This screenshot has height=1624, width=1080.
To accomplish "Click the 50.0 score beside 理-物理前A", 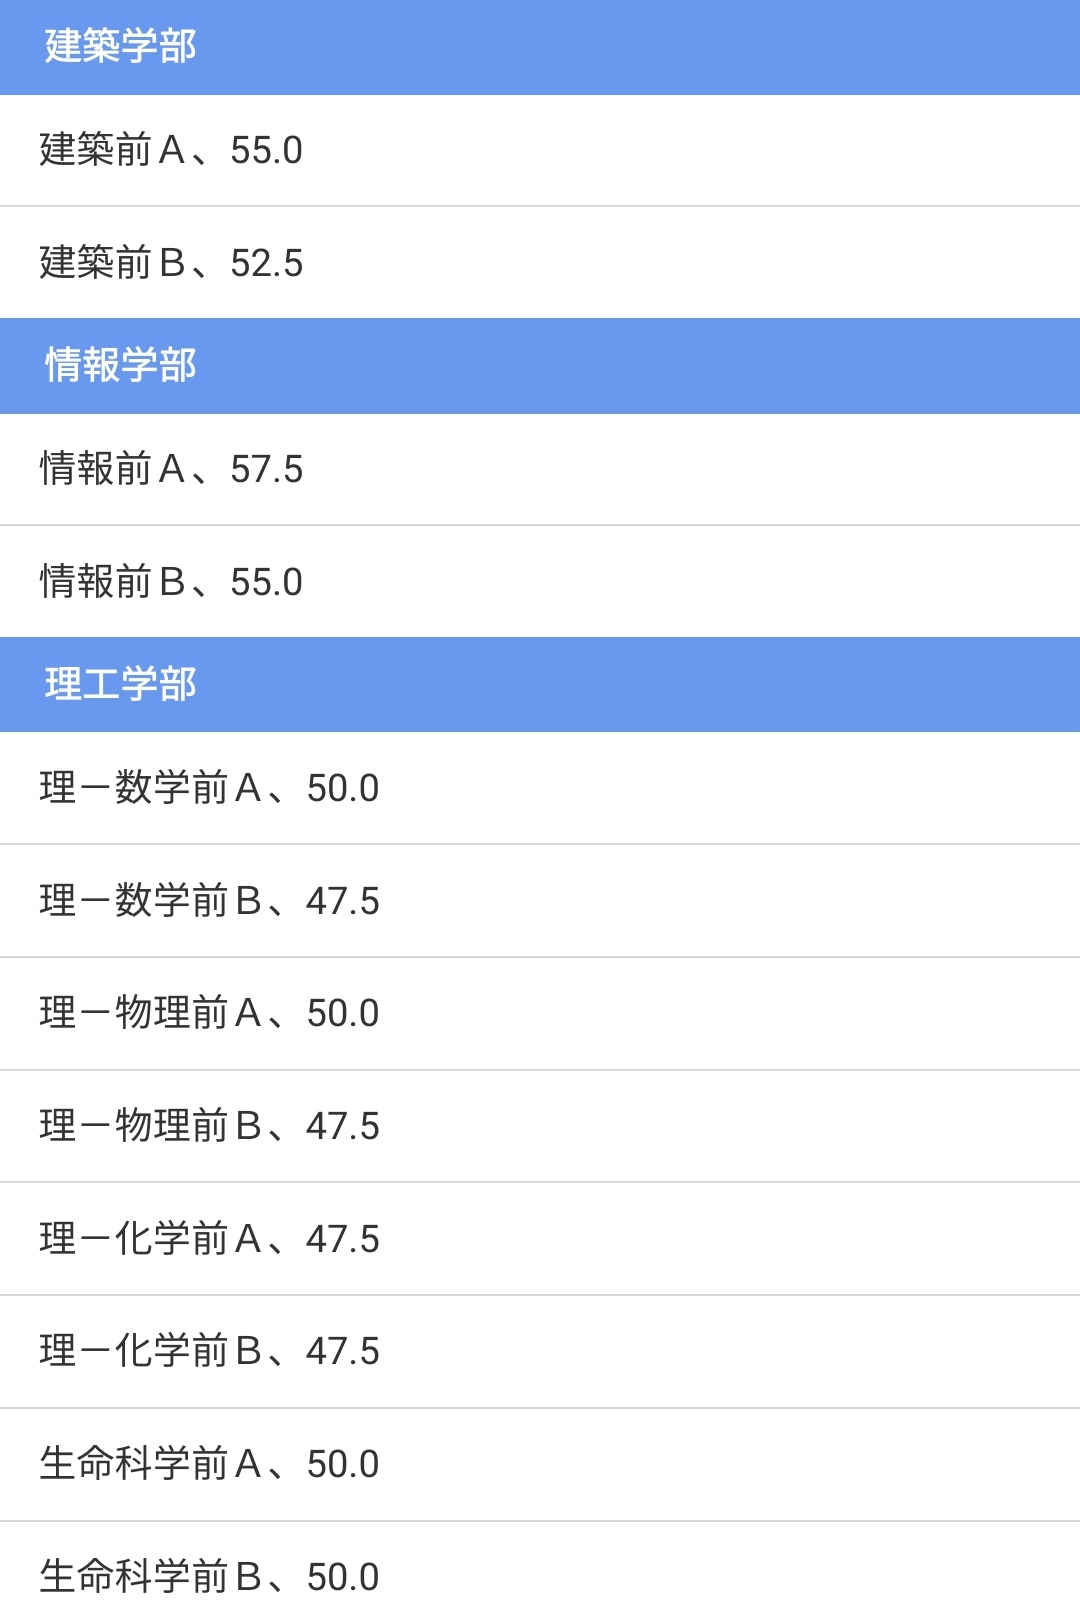I will pyautogui.click(x=343, y=1014).
